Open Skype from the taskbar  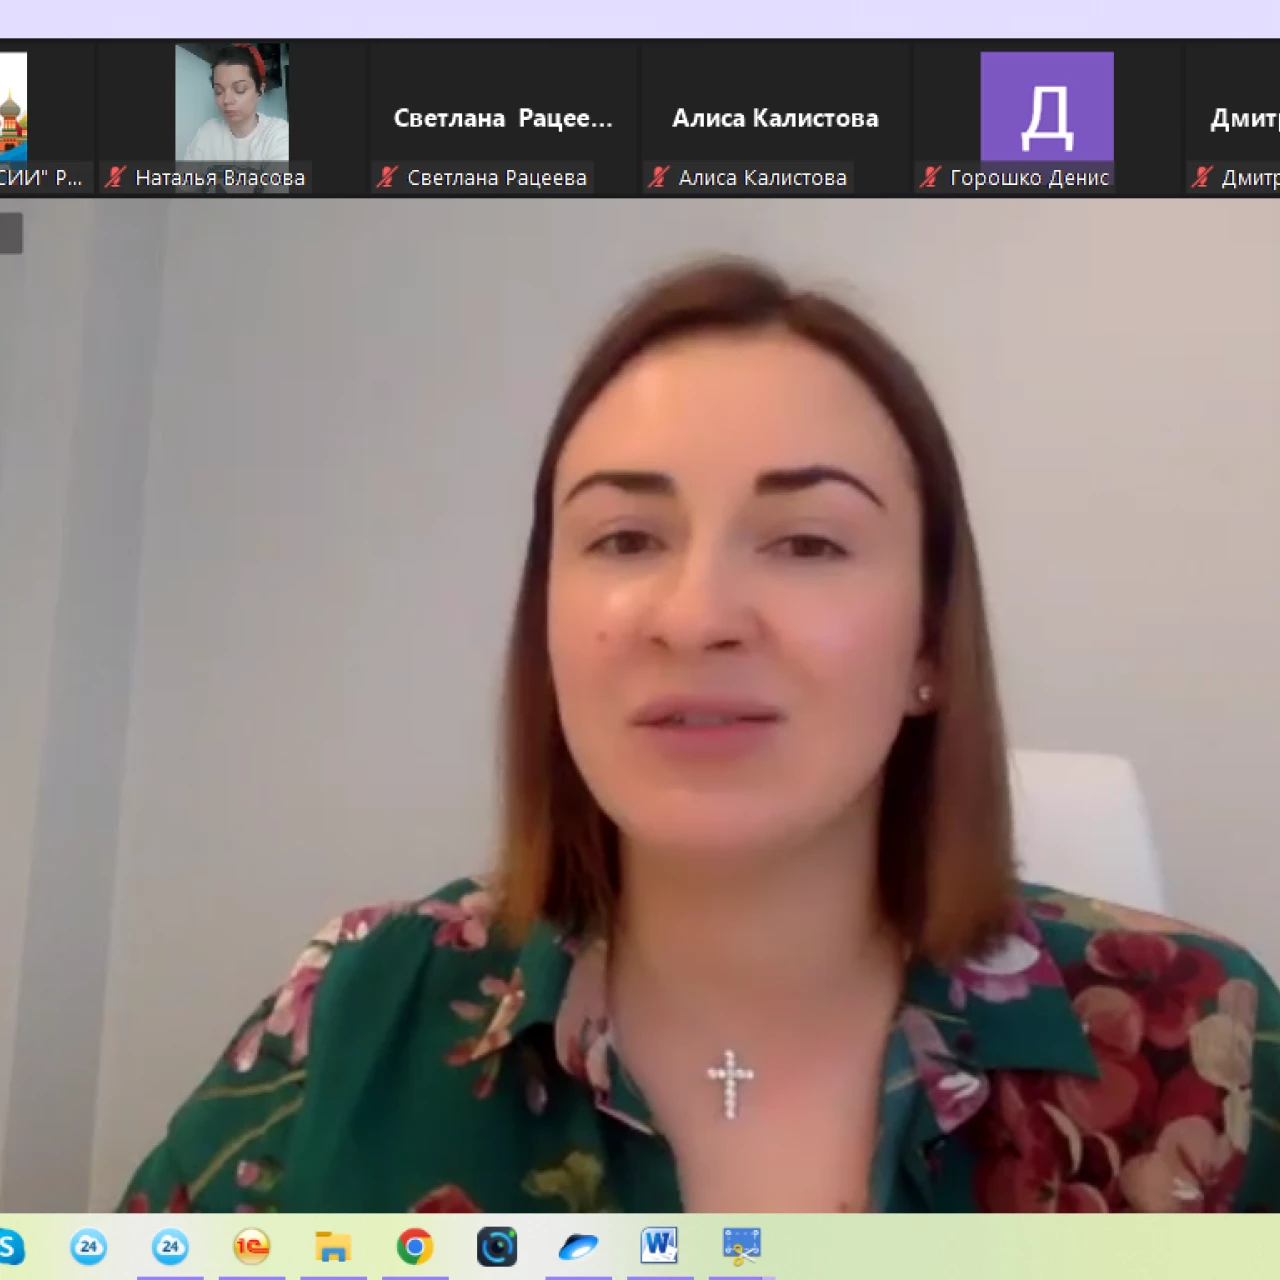10,1246
